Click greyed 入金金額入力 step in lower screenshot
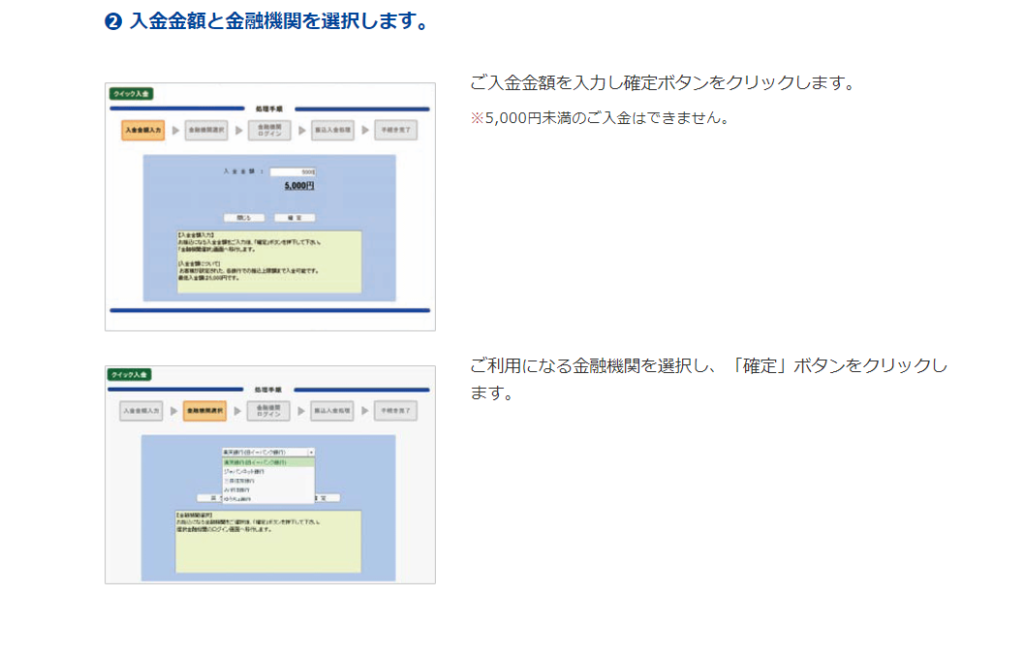The width and height of the screenshot is (1024, 658). (141, 411)
